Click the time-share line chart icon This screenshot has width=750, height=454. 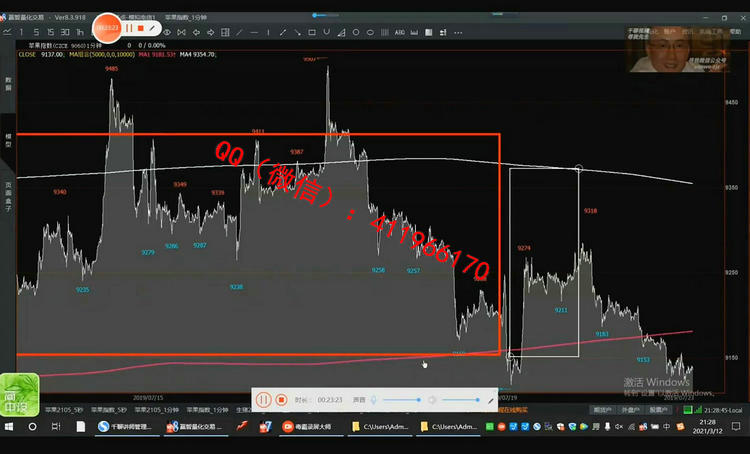[7, 32]
